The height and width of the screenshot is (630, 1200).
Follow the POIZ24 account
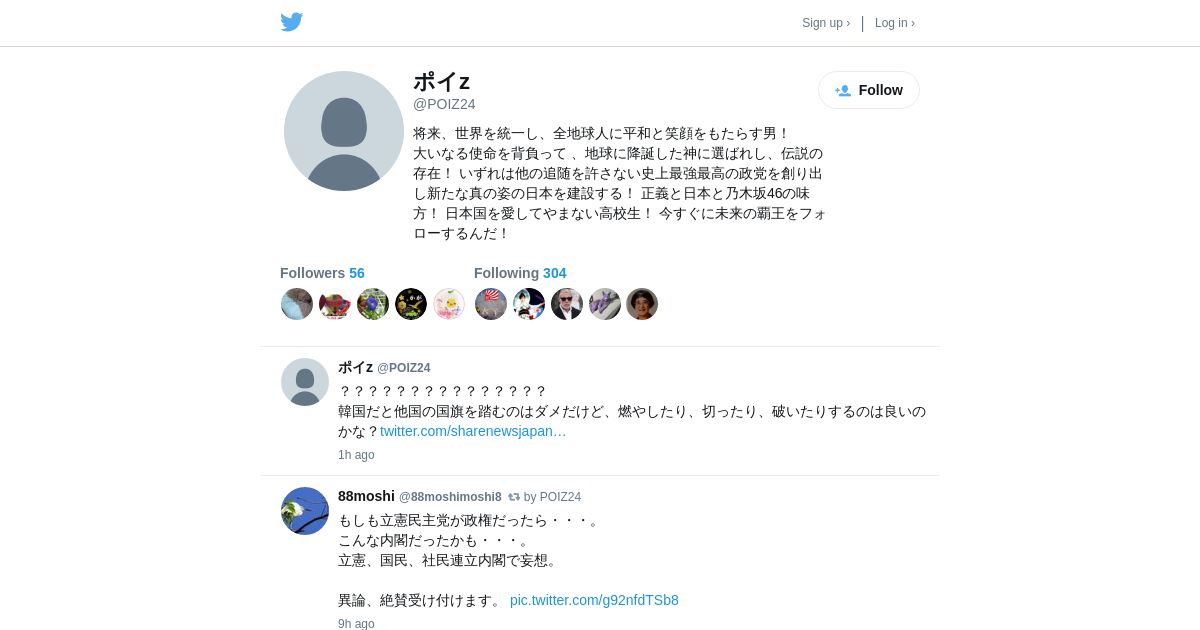tap(869, 90)
